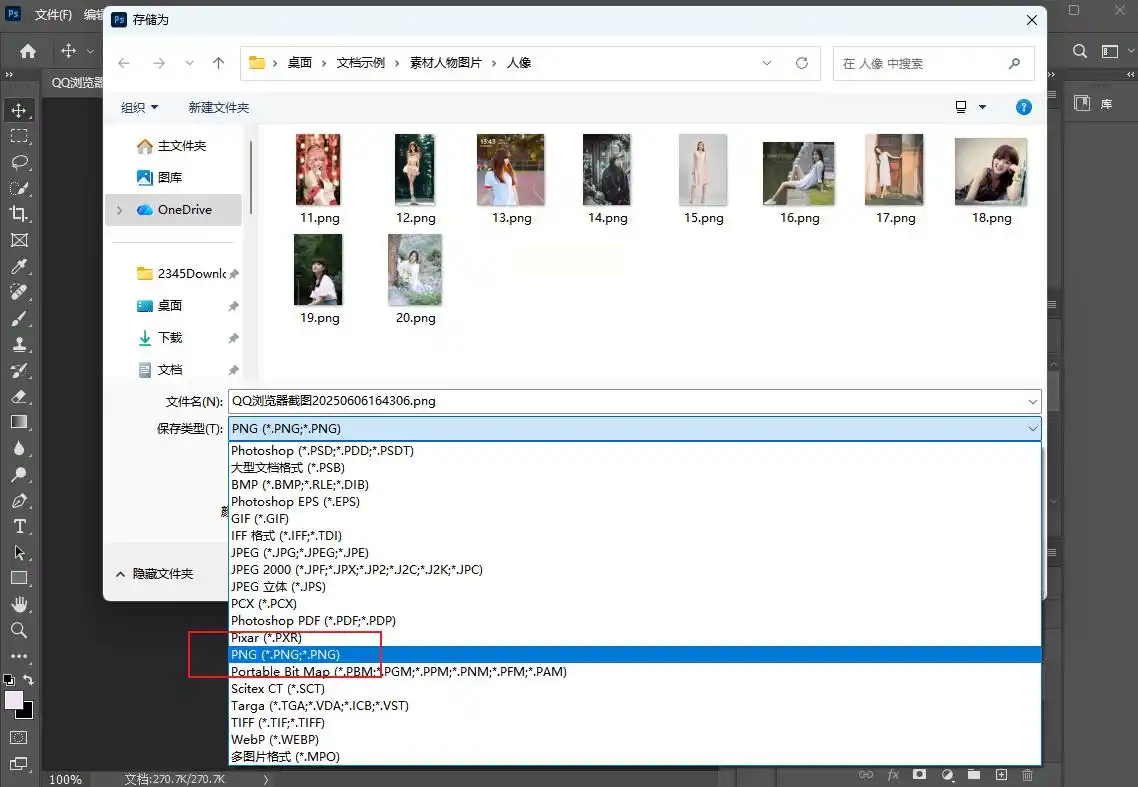The width and height of the screenshot is (1138, 787).
Task: Select the Rectangular Marquee tool
Action: (20, 136)
